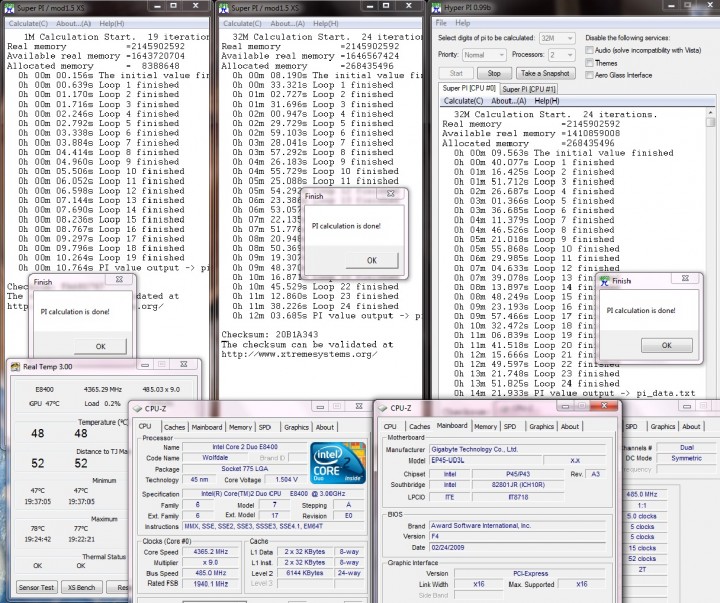720x603 pixels.
Task: Click the Award Software International BIOS brand
Action: click(517, 525)
